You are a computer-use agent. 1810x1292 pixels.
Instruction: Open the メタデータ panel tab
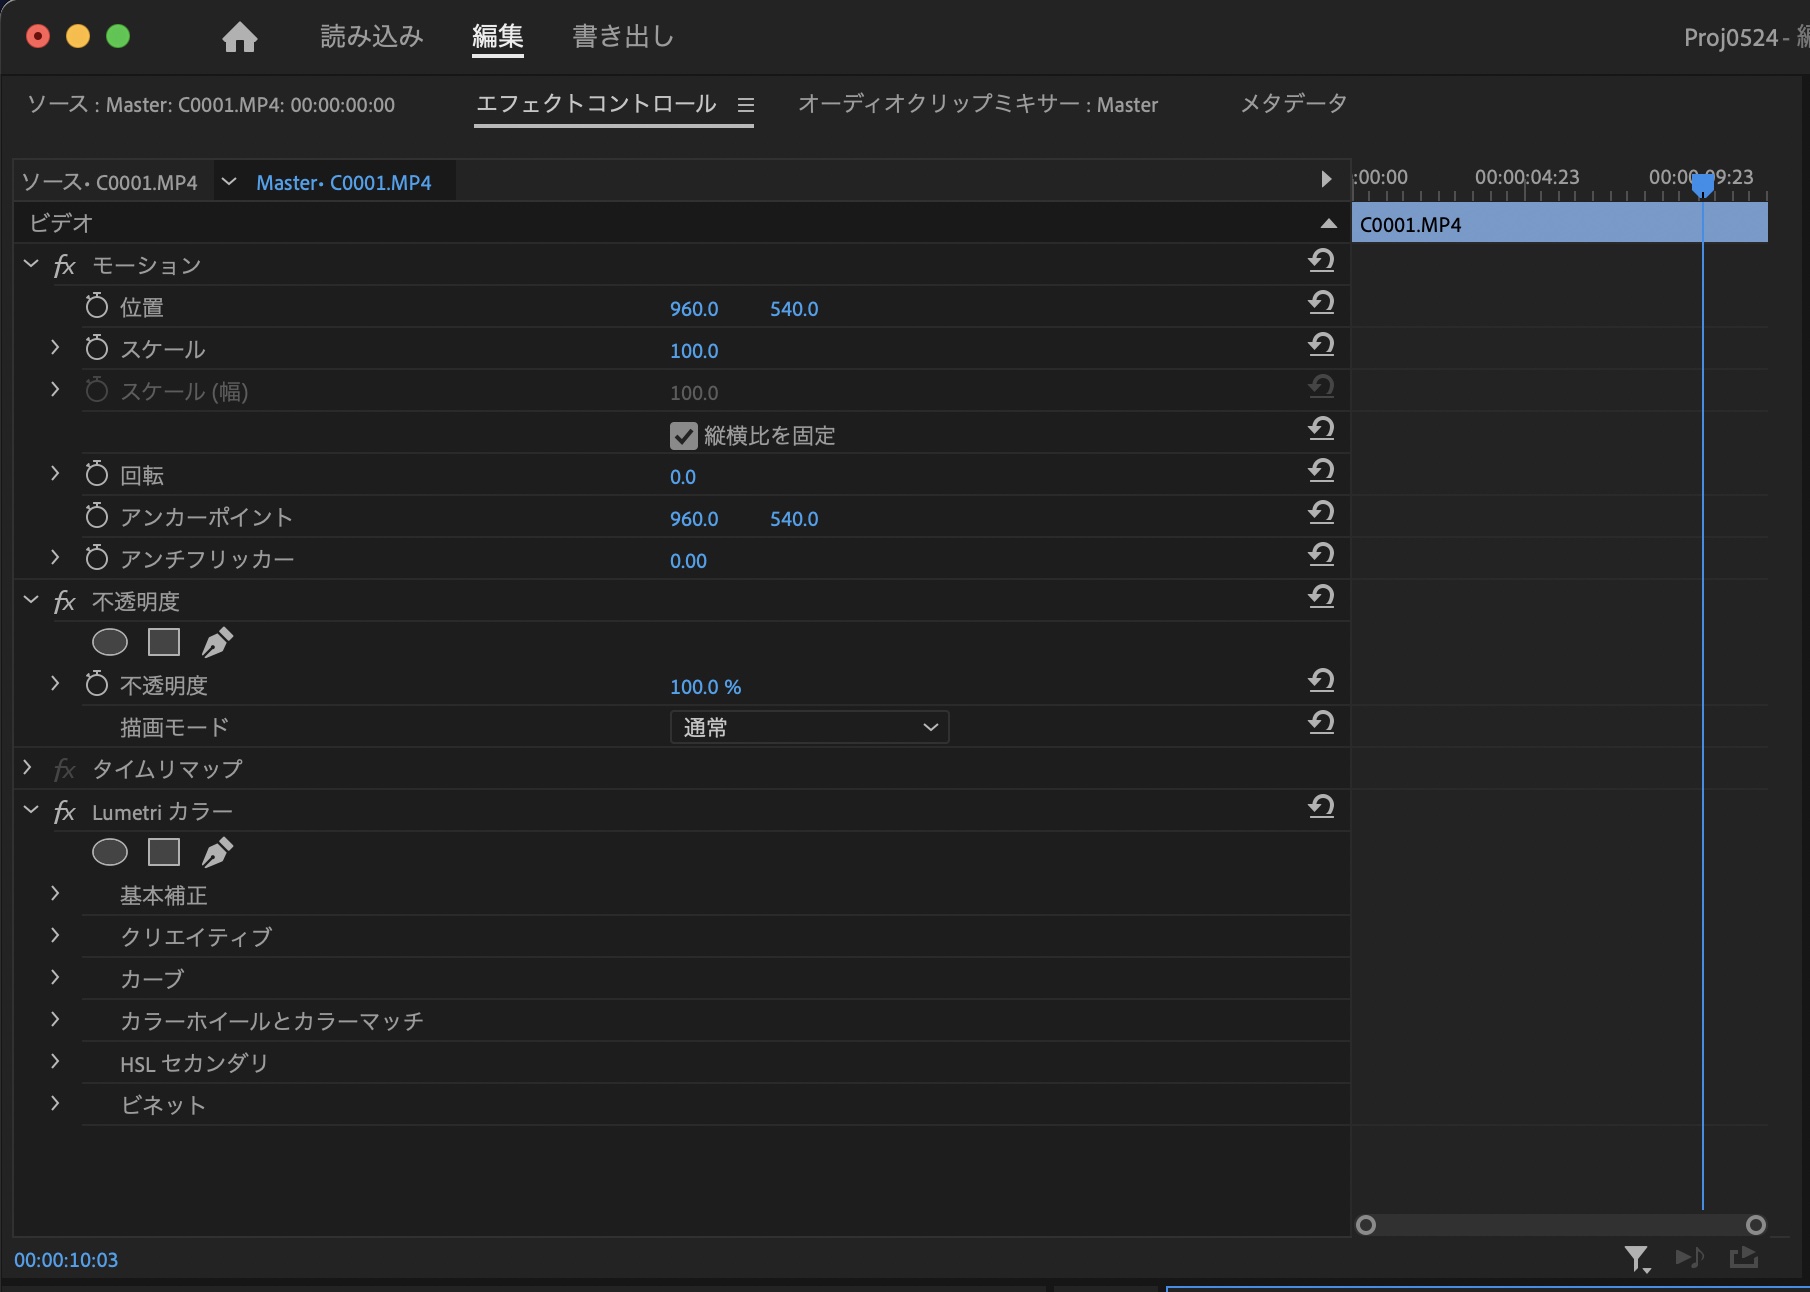coord(1294,104)
